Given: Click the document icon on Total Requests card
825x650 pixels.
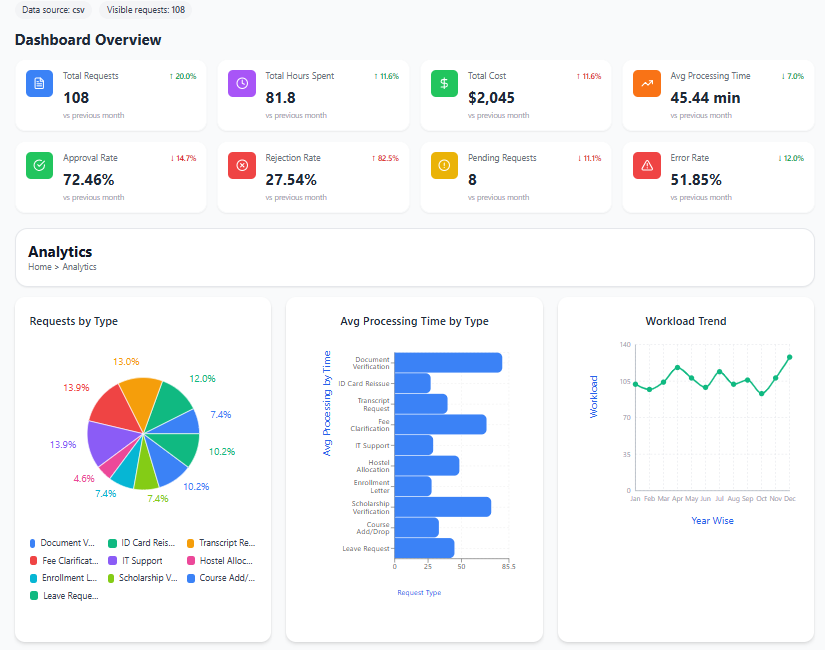Looking at the screenshot, I should point(39,83).
